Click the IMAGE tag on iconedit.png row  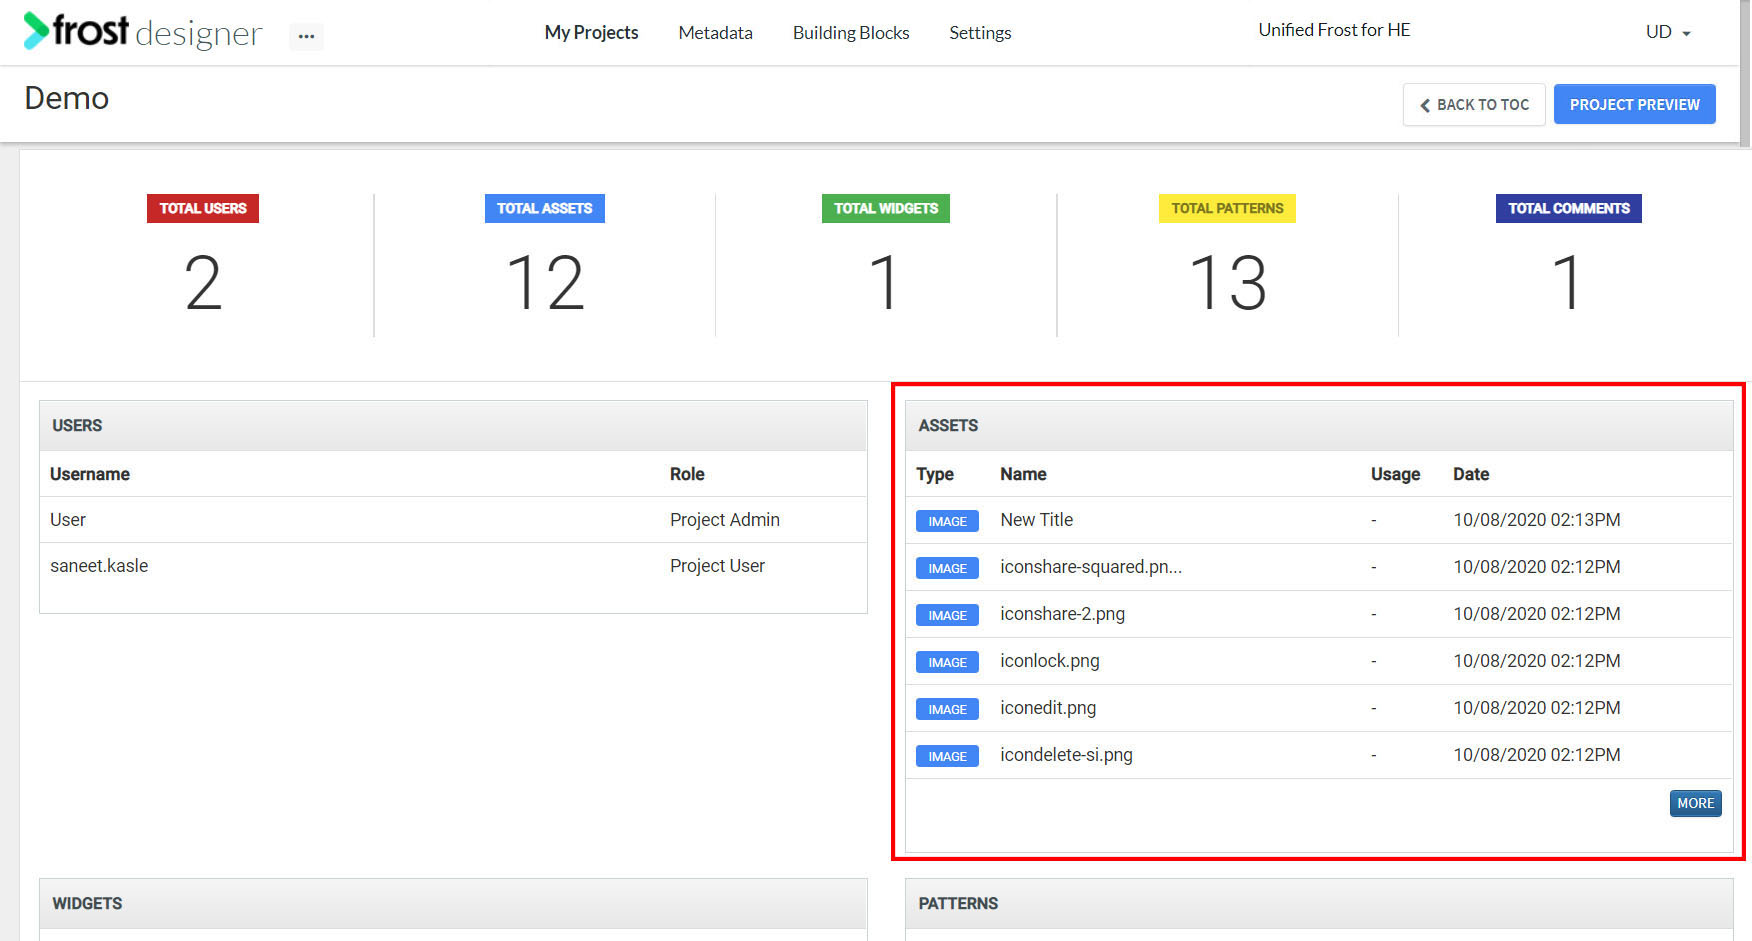[x=947, y=709]
